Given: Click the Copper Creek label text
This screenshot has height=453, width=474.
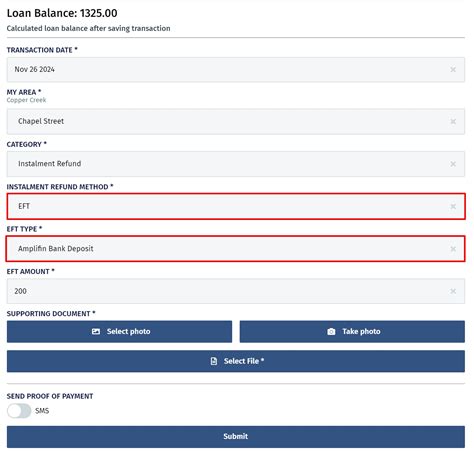Looking at the screenshot, I should [26, 100].
